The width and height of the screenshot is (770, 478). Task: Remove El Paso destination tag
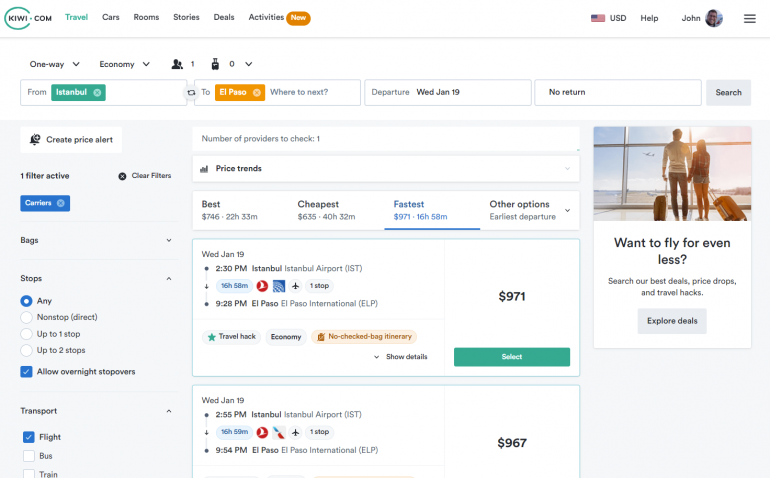(256, 93)
